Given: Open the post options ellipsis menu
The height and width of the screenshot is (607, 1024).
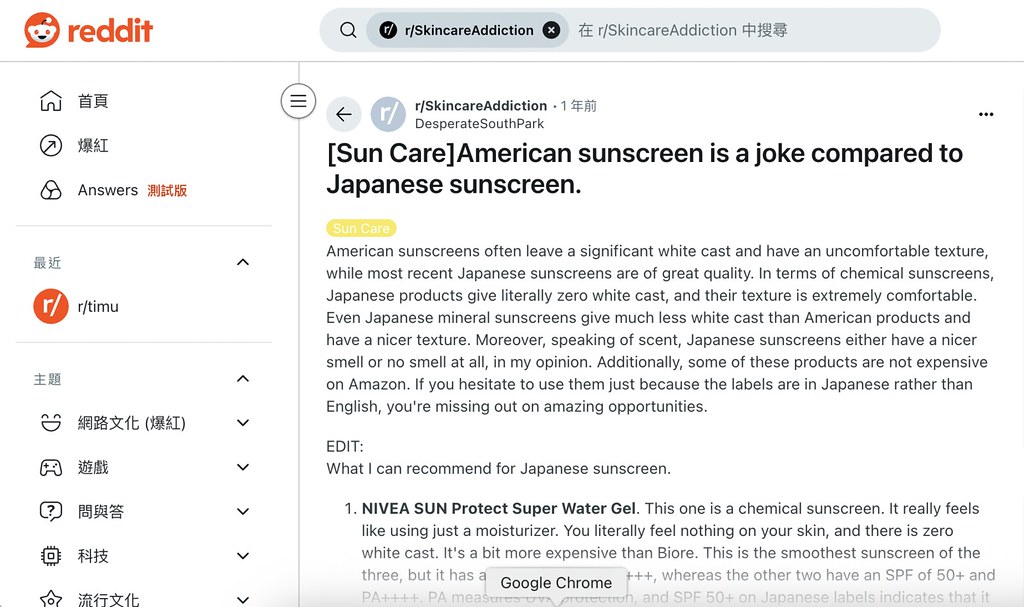Looking at the screenshot, I should click(986, 114).
